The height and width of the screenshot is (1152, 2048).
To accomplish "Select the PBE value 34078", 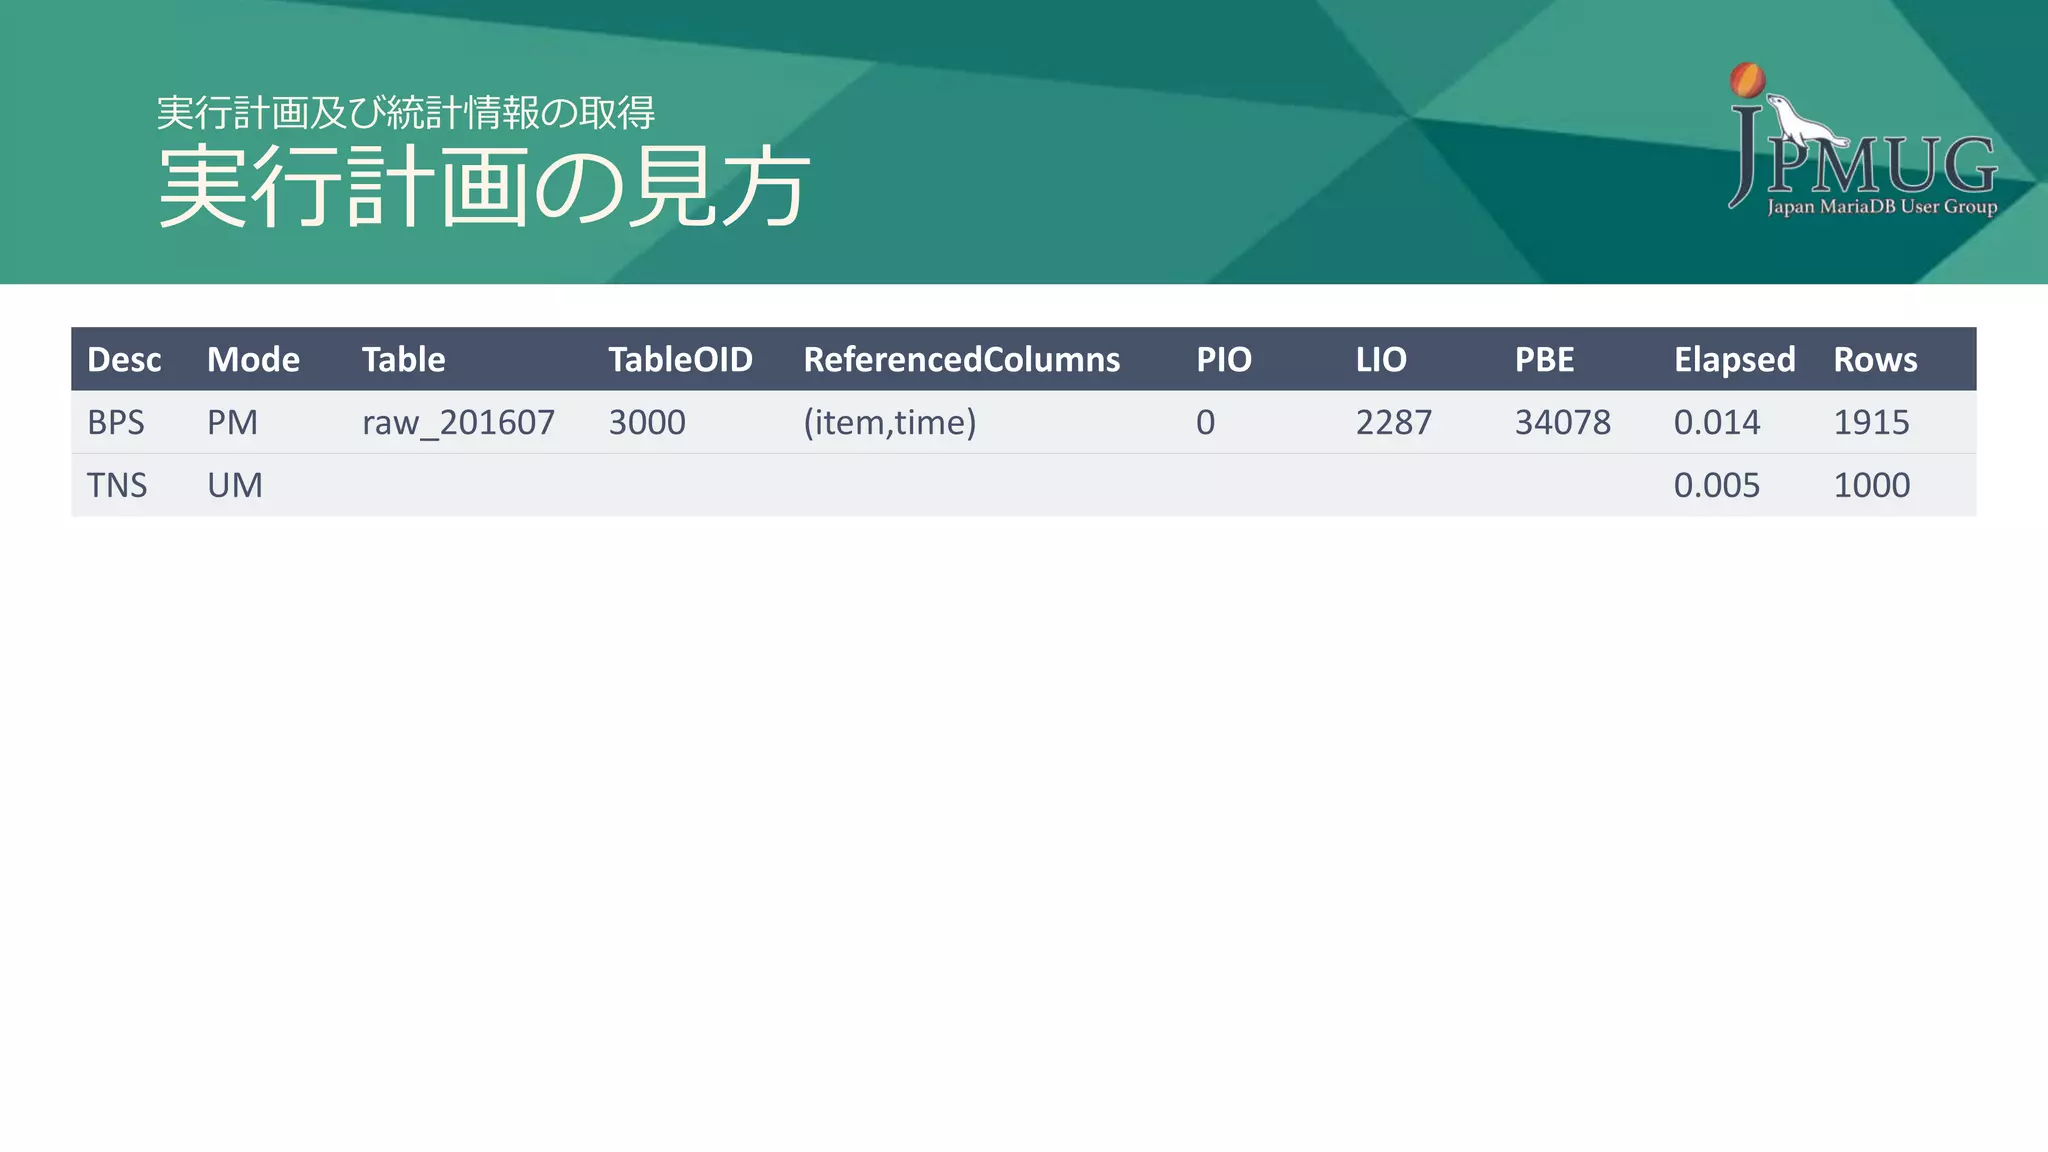I will (x=1563, y=422).
